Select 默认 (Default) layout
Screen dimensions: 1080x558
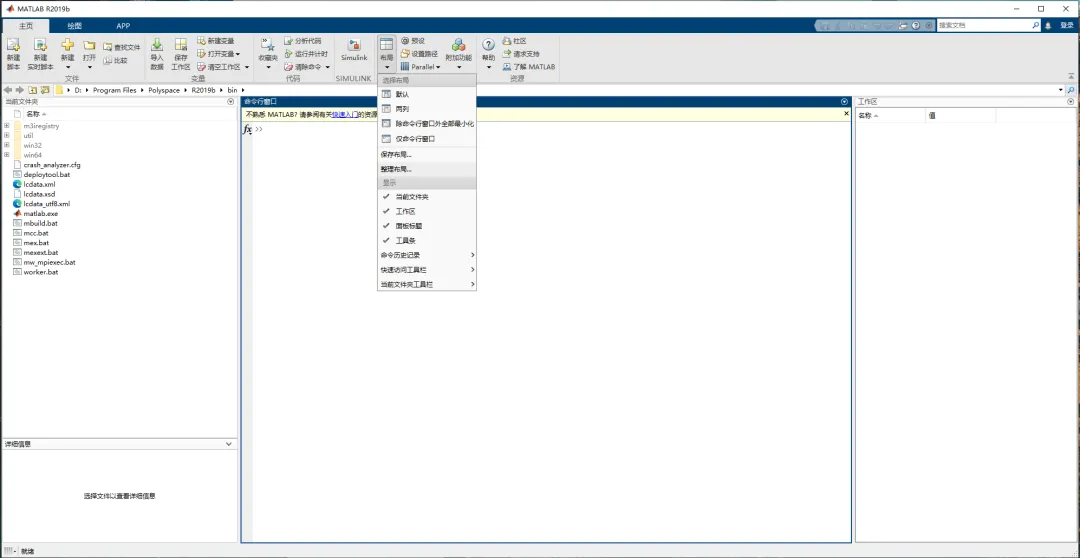tap(426, 94)
